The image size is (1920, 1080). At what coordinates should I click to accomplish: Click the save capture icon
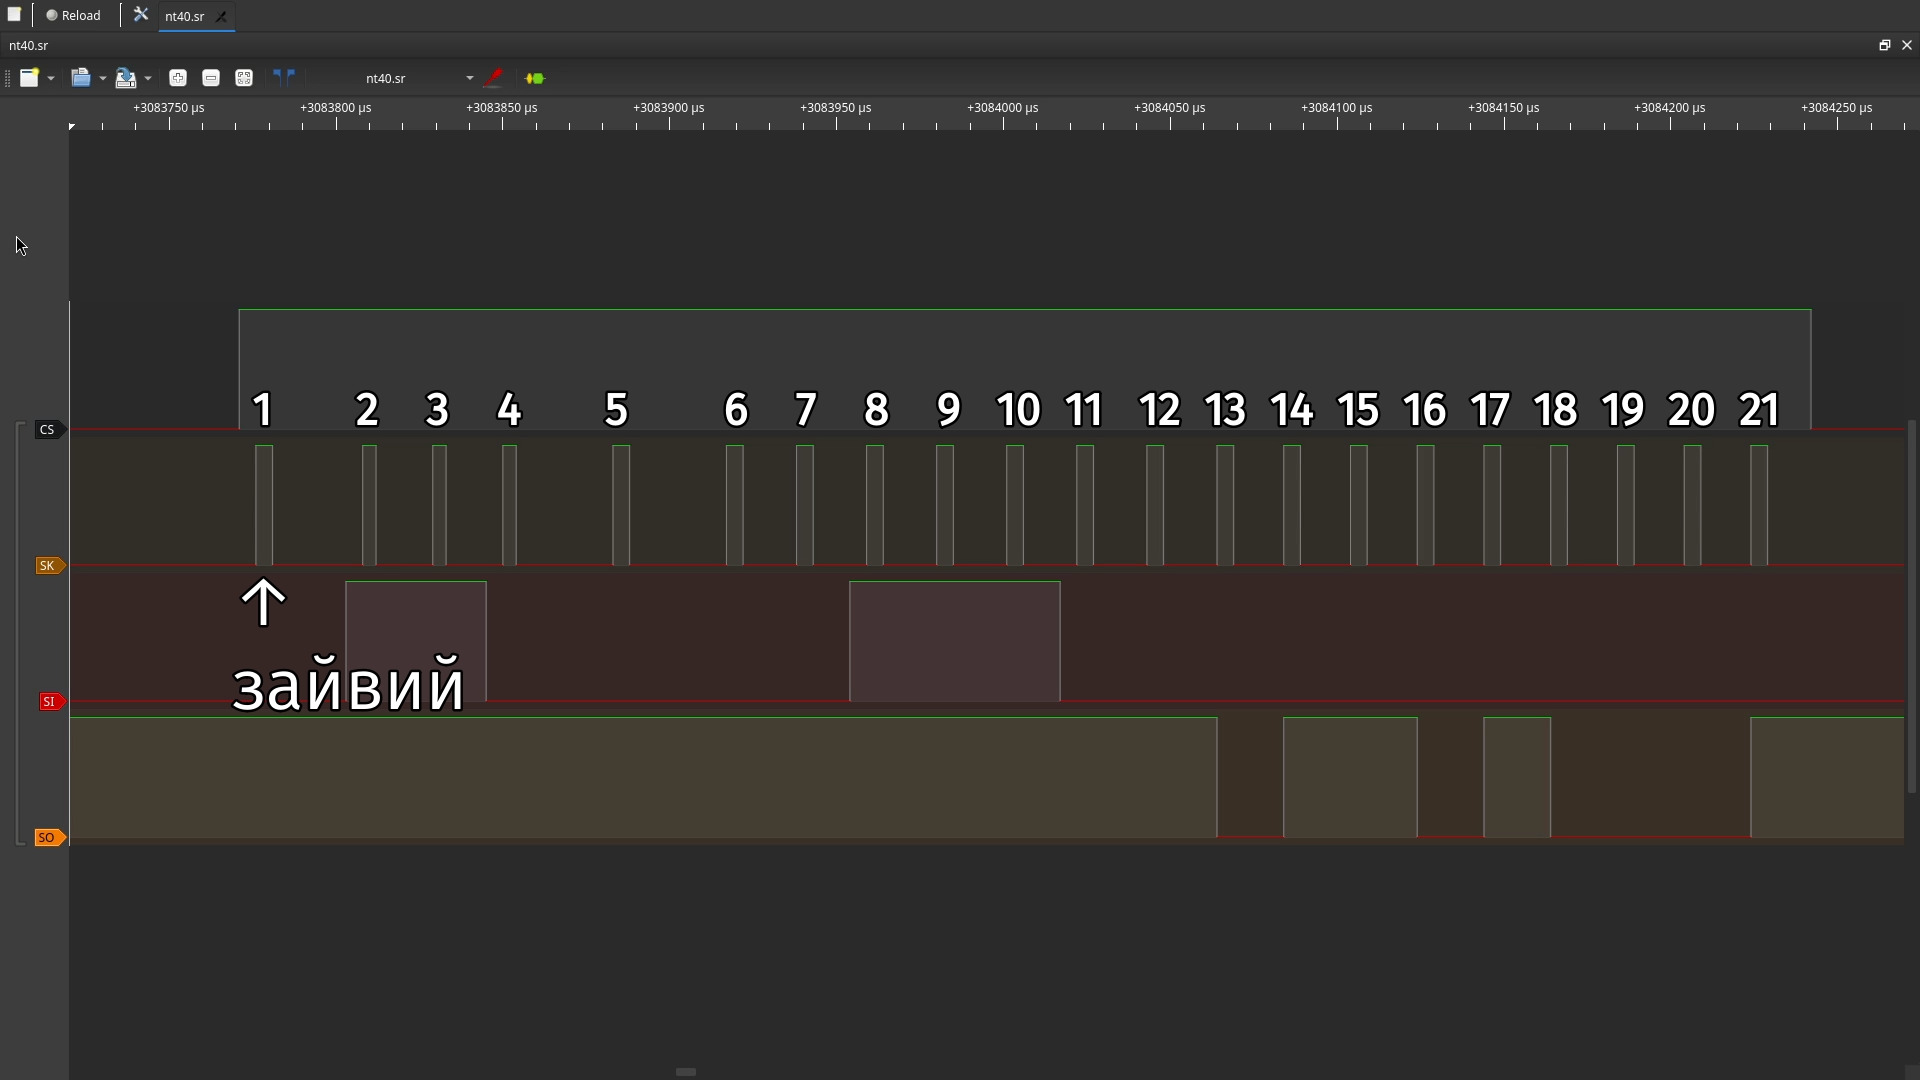(125, 78)
